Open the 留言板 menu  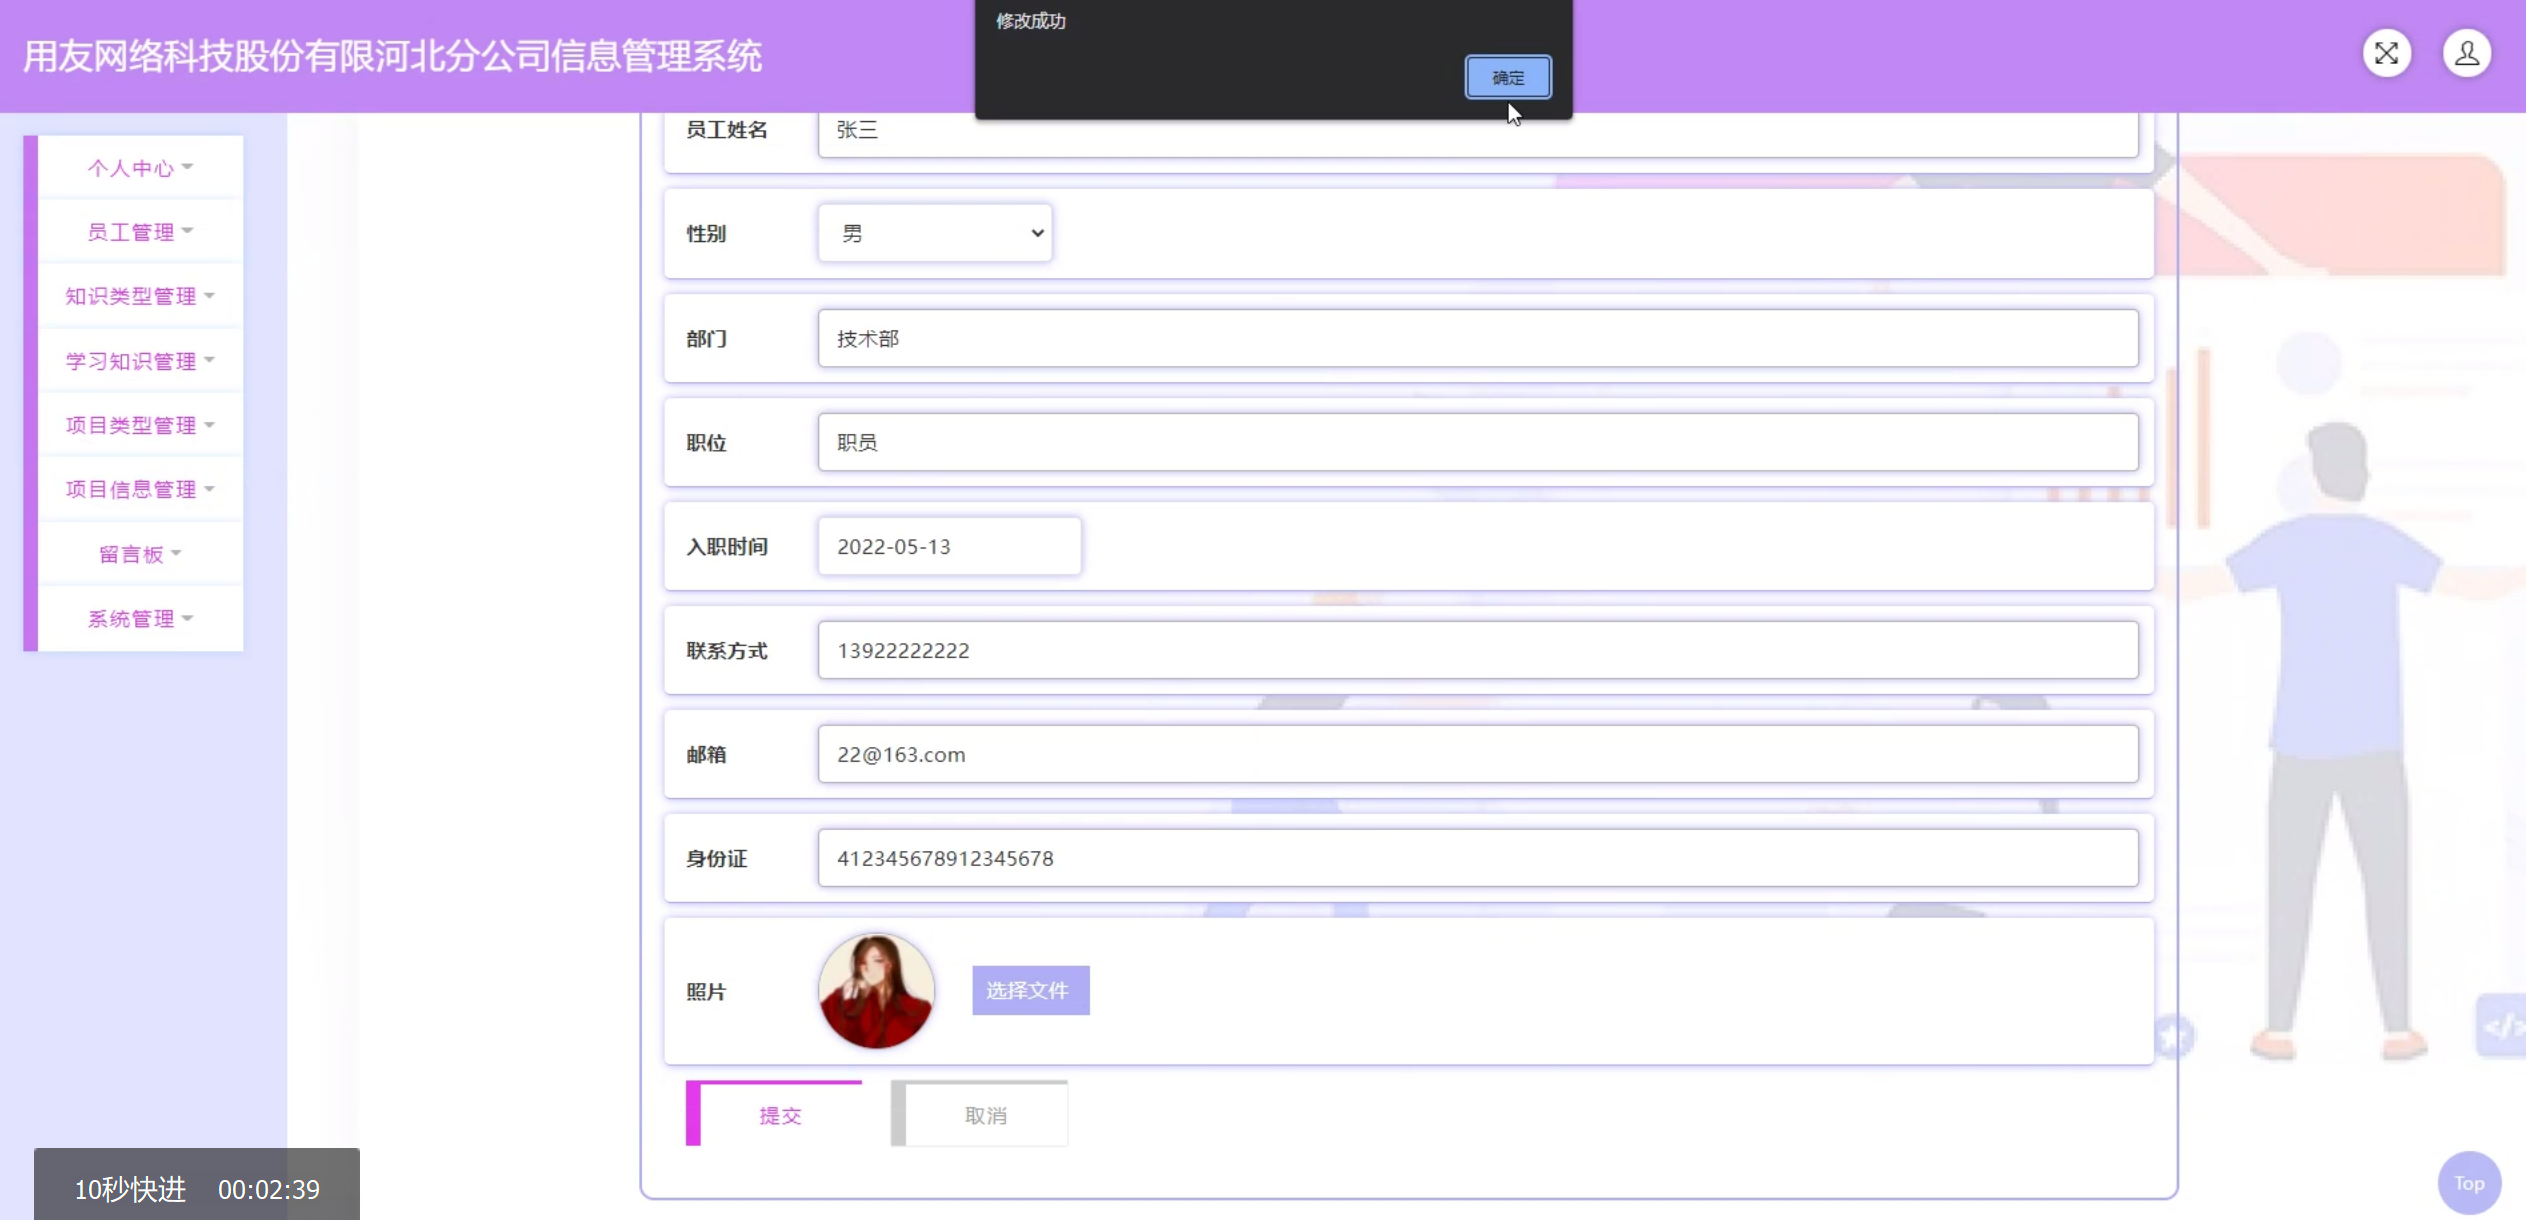click(x=140, y=554)
